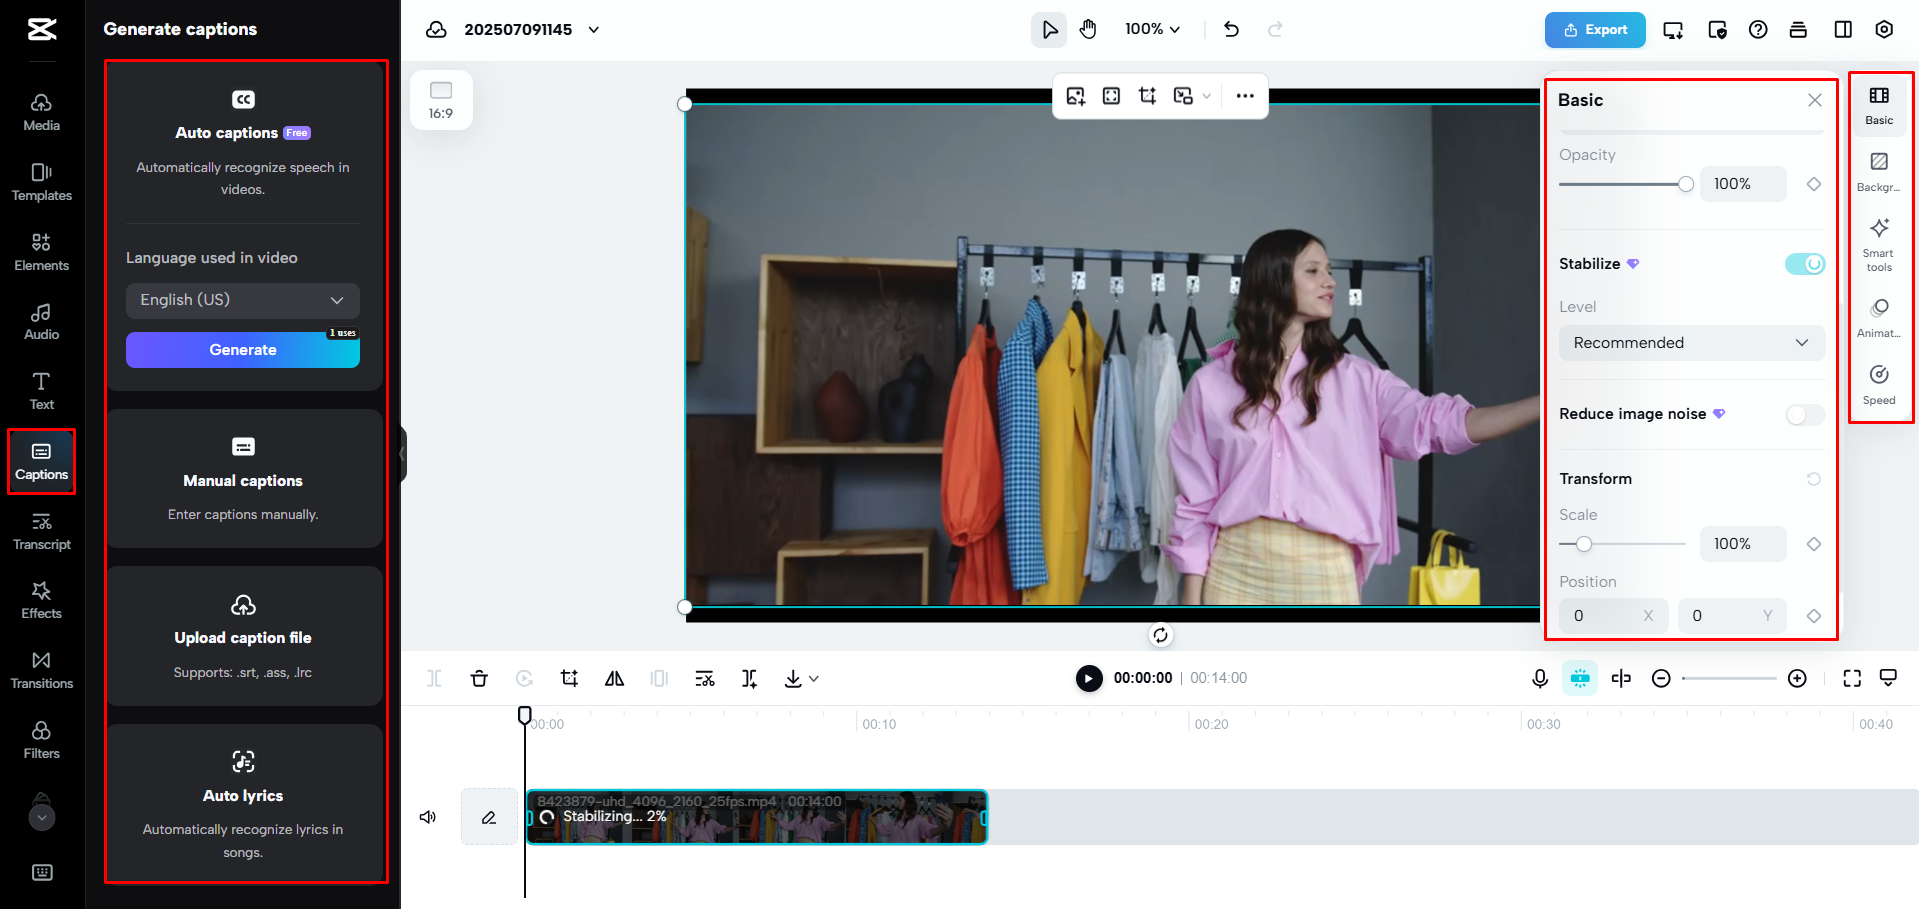Viewport: 1919px width, 909px height.
Task: Turn off the Stabilize toggle
Action: click(1805, 264)
